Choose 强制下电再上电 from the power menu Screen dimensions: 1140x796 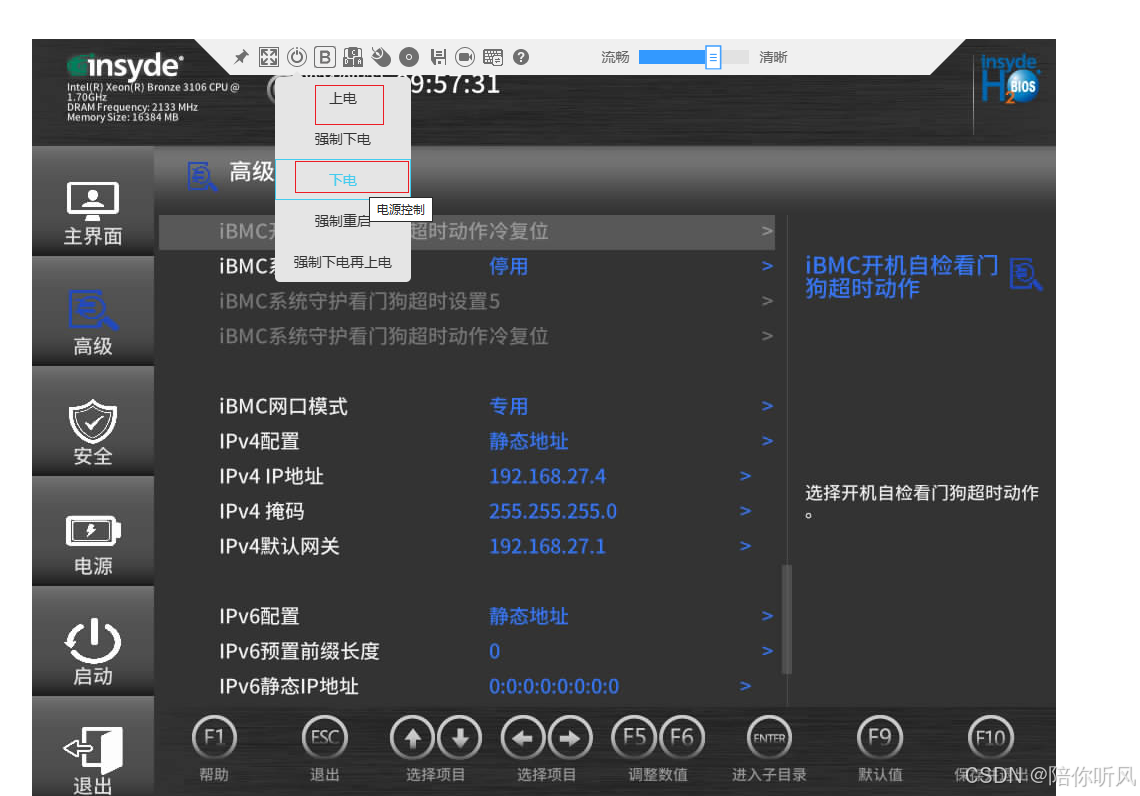coord(343,262)
